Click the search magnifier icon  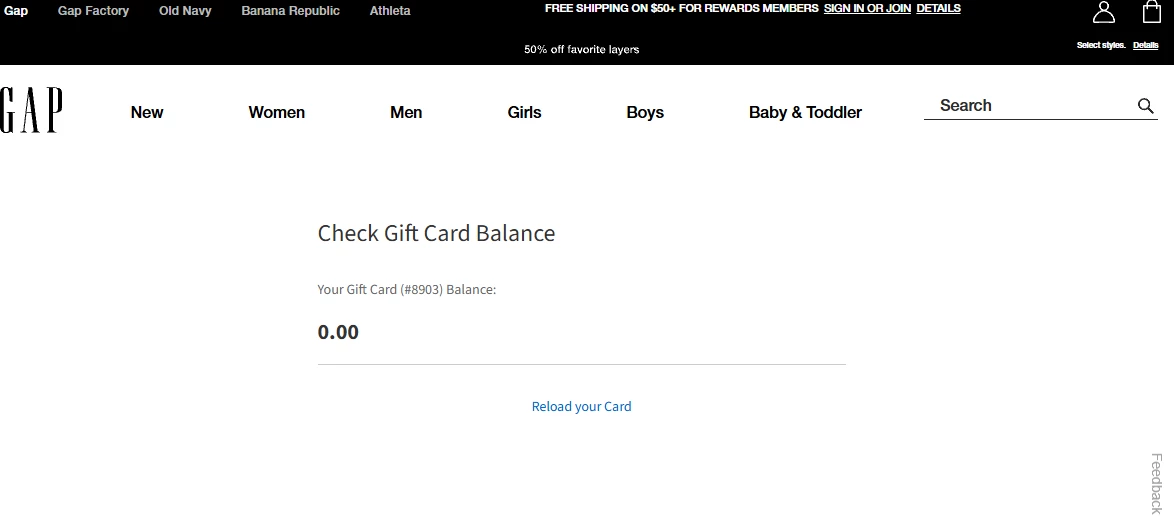[1146, 106]
